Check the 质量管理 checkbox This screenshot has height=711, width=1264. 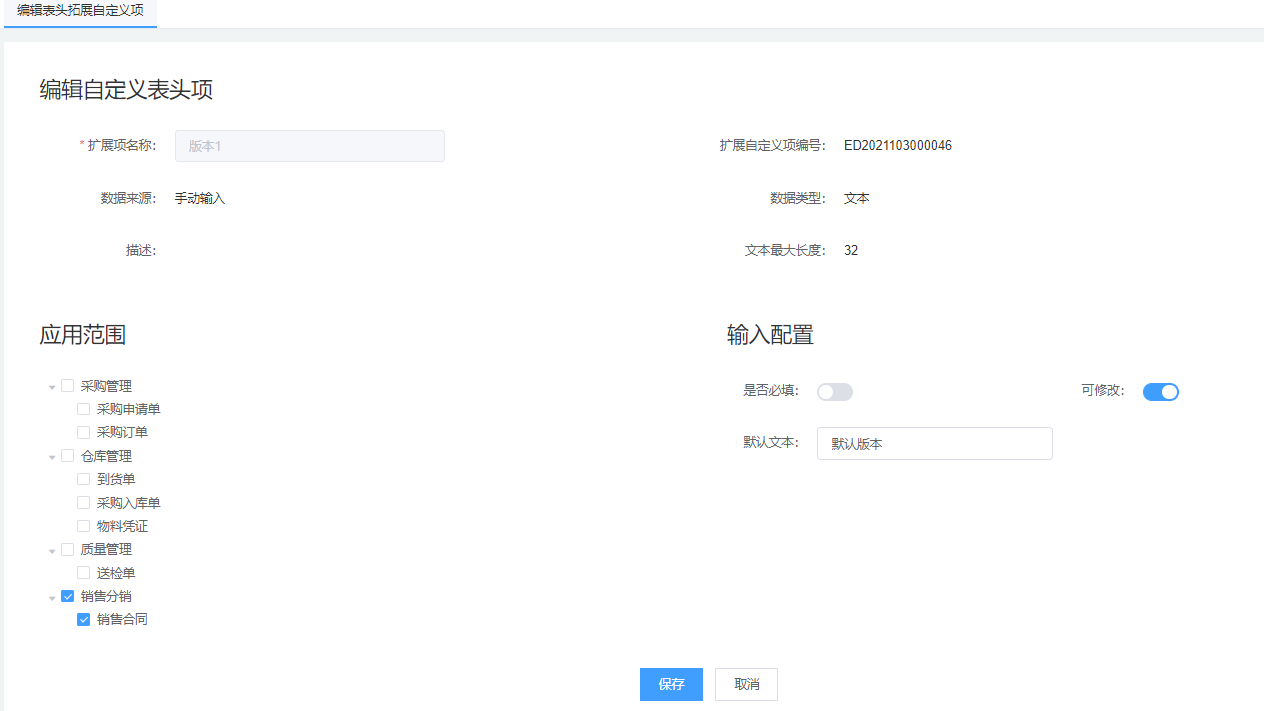pos(68,549)
